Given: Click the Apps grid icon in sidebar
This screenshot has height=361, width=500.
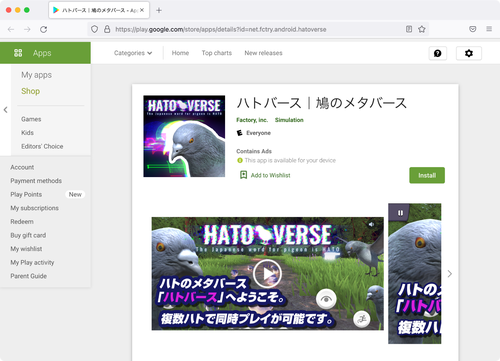Looking at the screenshot, I should tap(18, 53).
